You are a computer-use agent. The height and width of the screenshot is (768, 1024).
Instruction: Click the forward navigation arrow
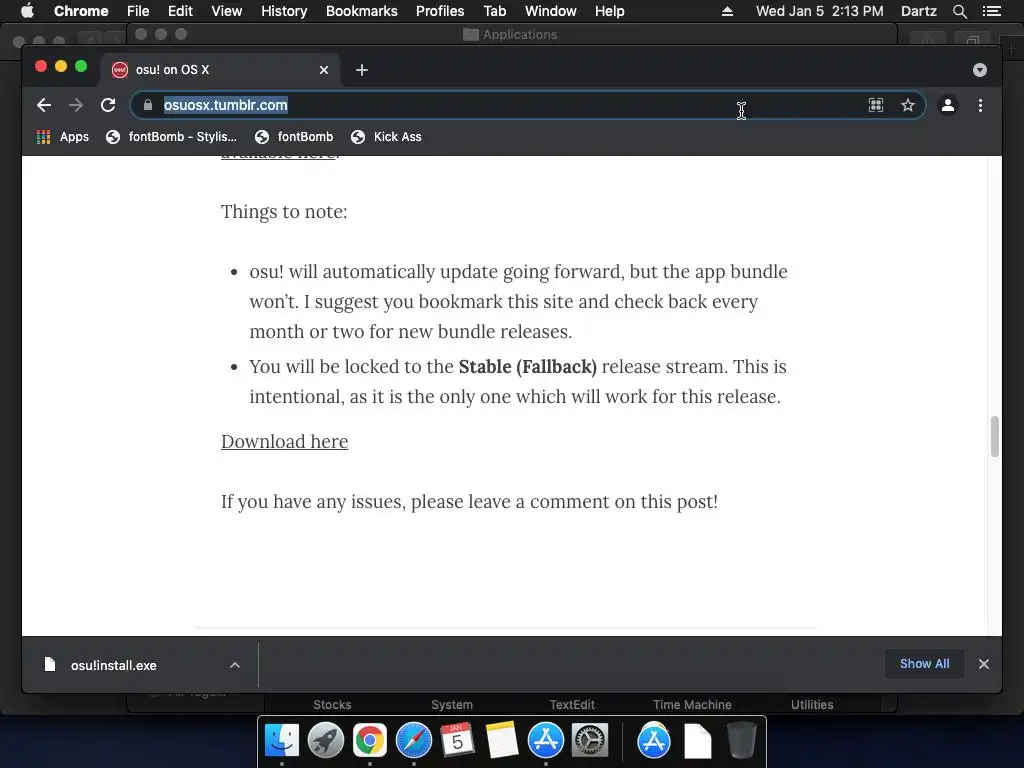76,105
